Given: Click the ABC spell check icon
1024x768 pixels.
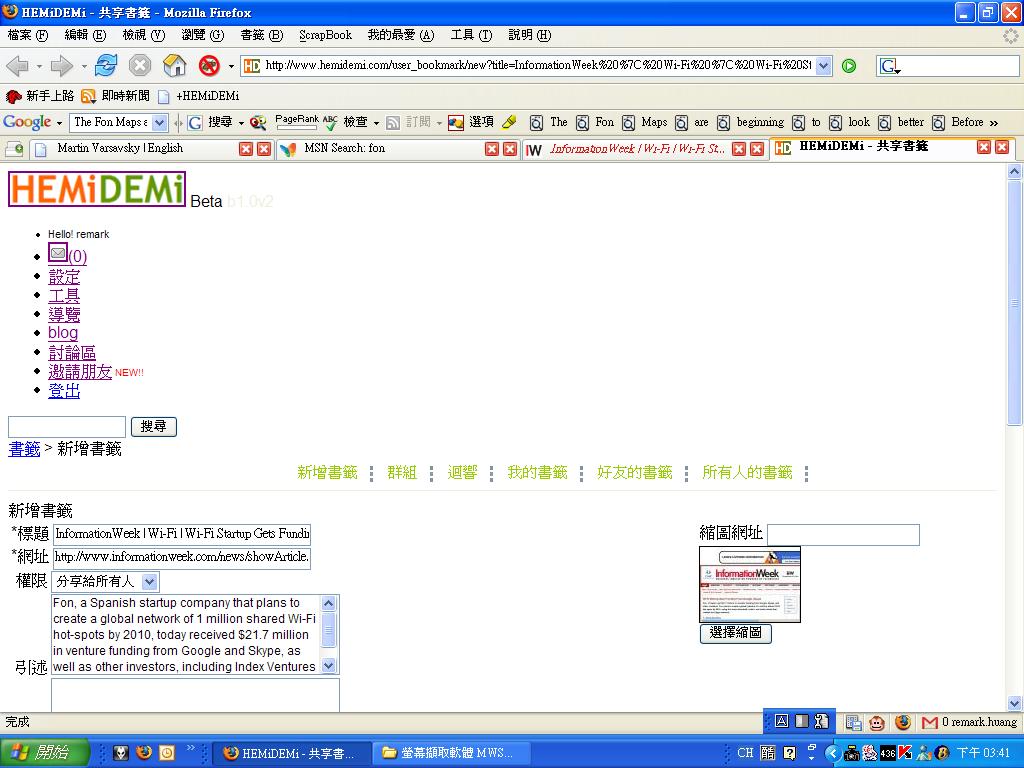Looking at the screenshot, I should pyautogui.click(x=330, y=121).
